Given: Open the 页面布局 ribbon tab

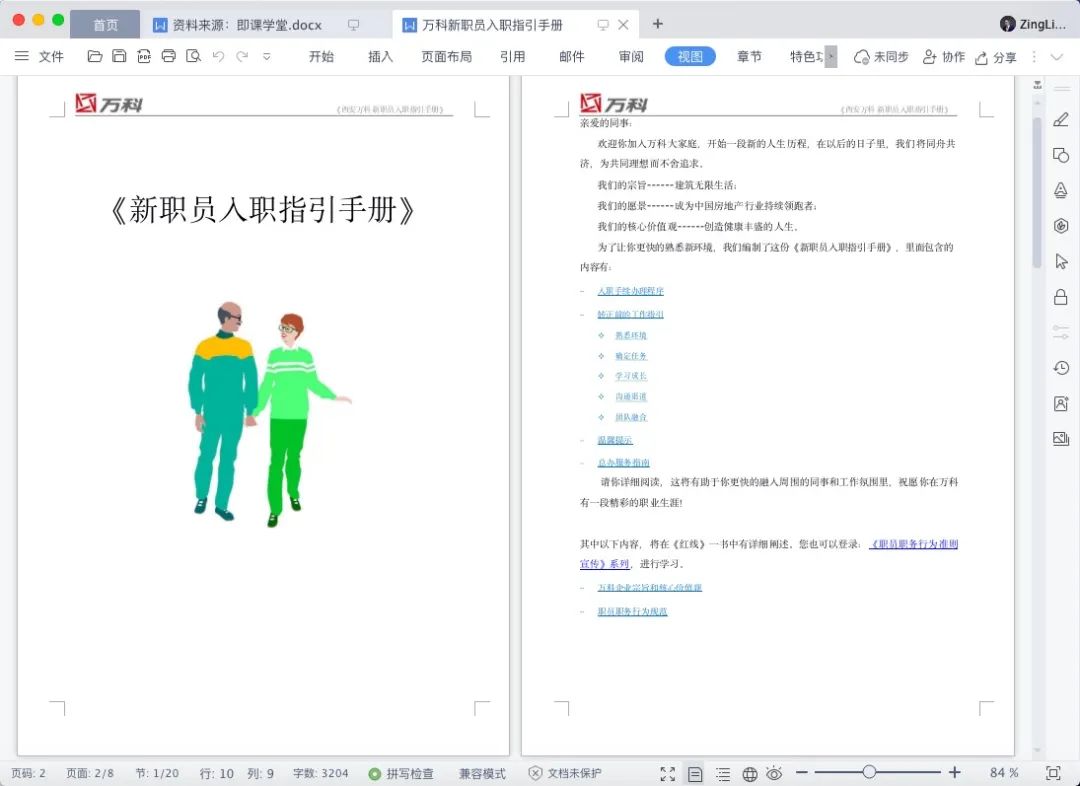Looking at the screenshot, I should pyautogui.click(x=446, y=56).
